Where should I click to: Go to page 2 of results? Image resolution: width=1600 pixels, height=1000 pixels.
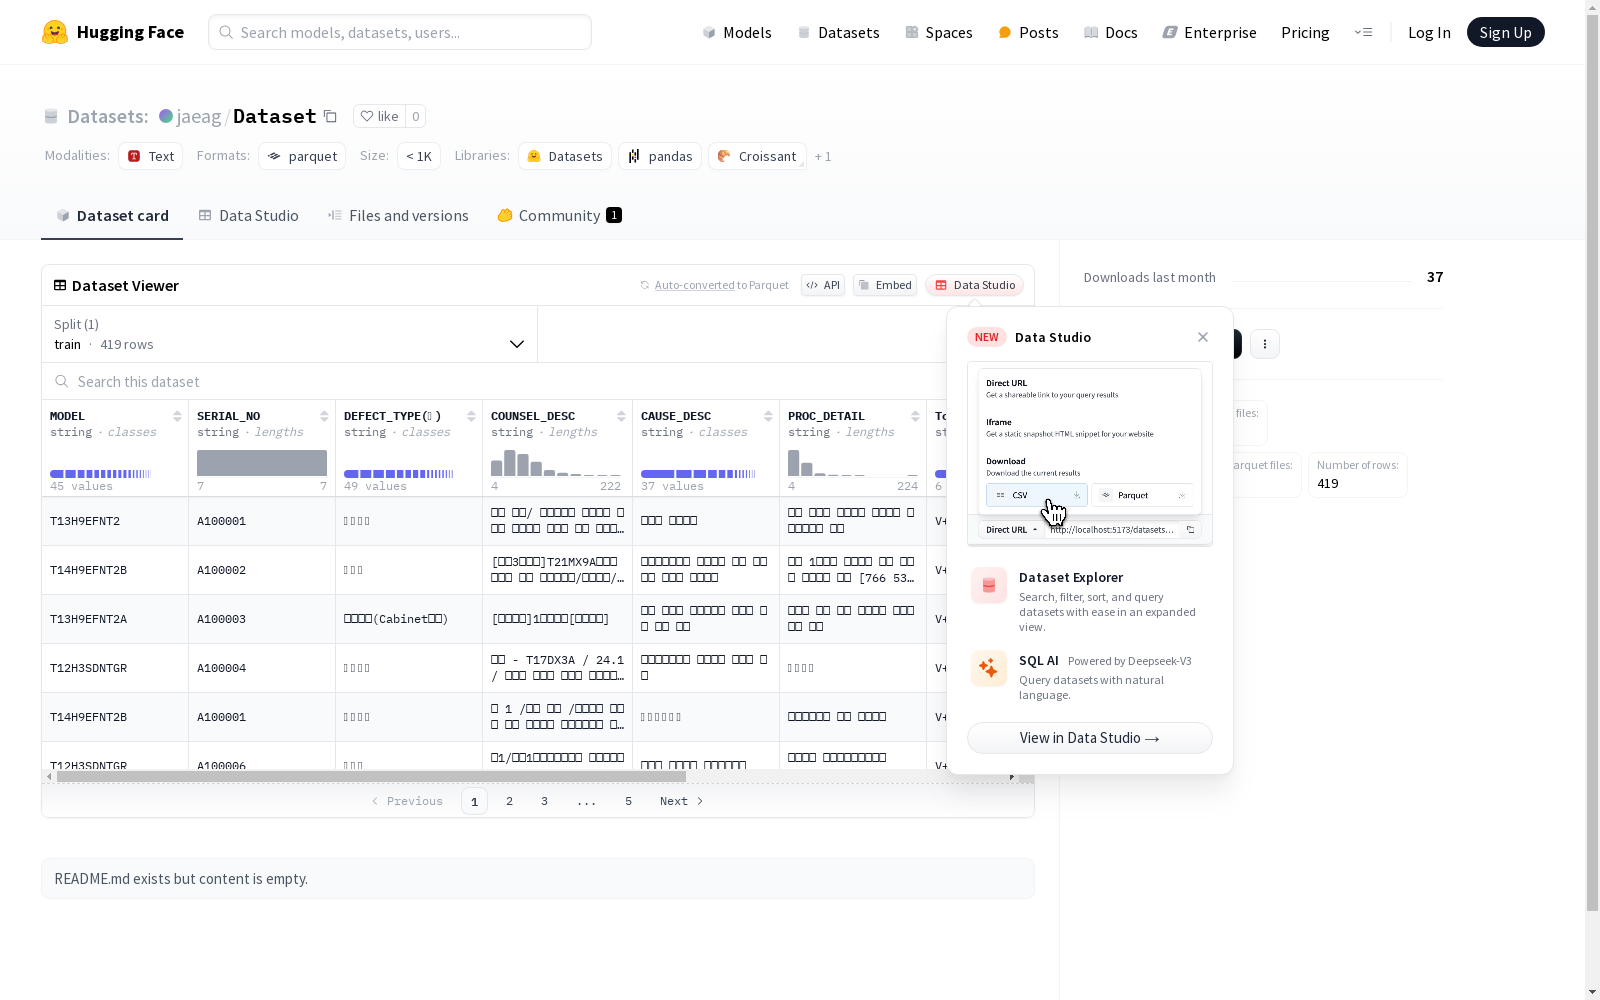pos(509,801)
